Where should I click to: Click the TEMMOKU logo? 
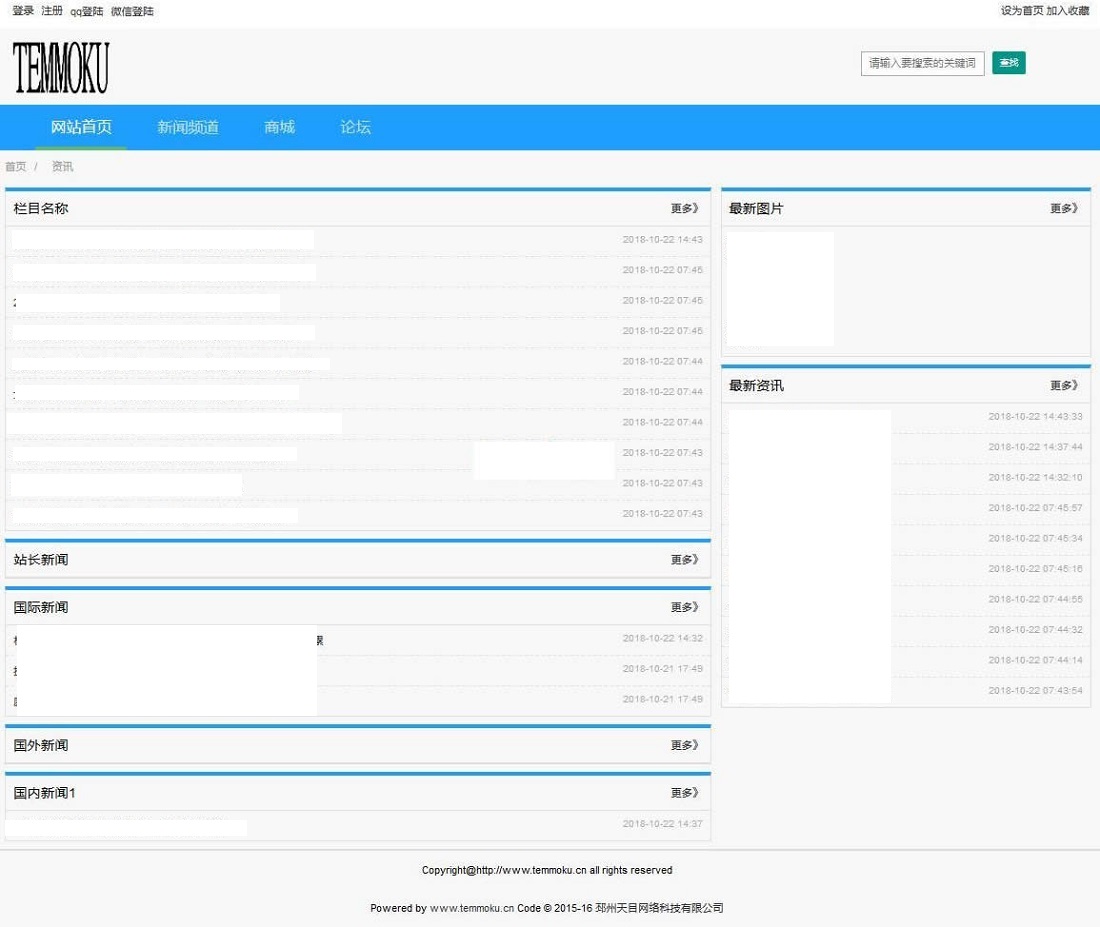pos(61,68)
